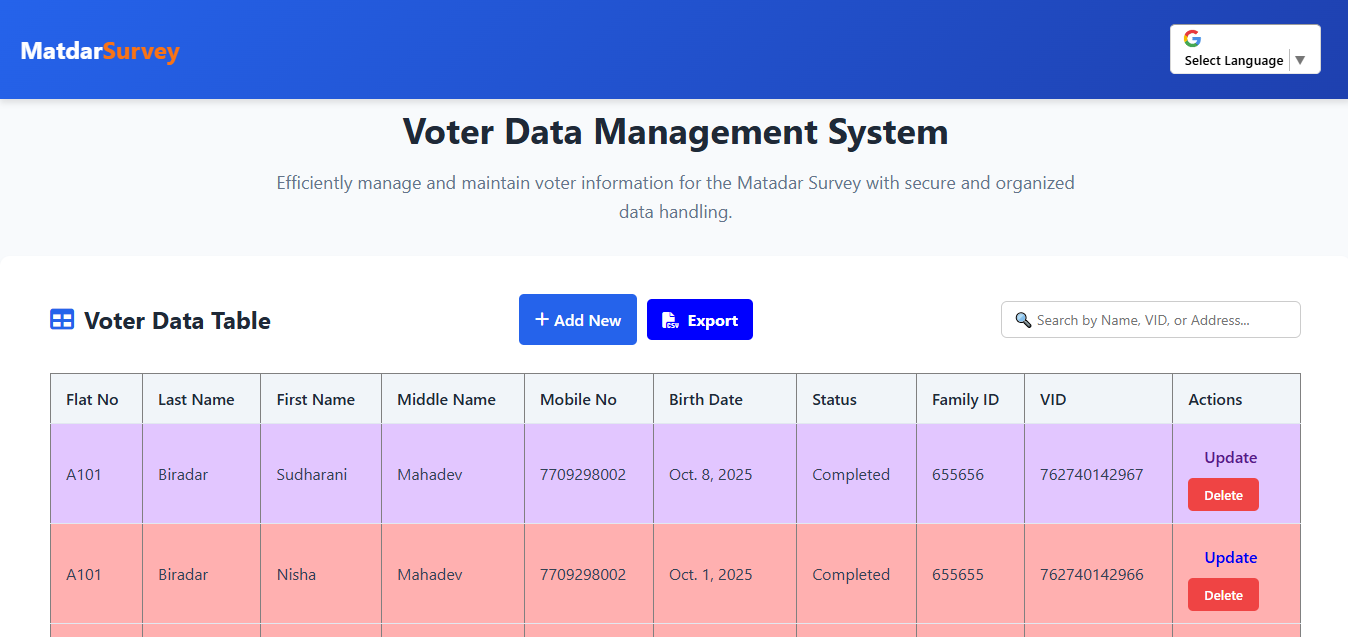Click the Select Language text
This screenshot has width=1348, height=637.
1233,60
